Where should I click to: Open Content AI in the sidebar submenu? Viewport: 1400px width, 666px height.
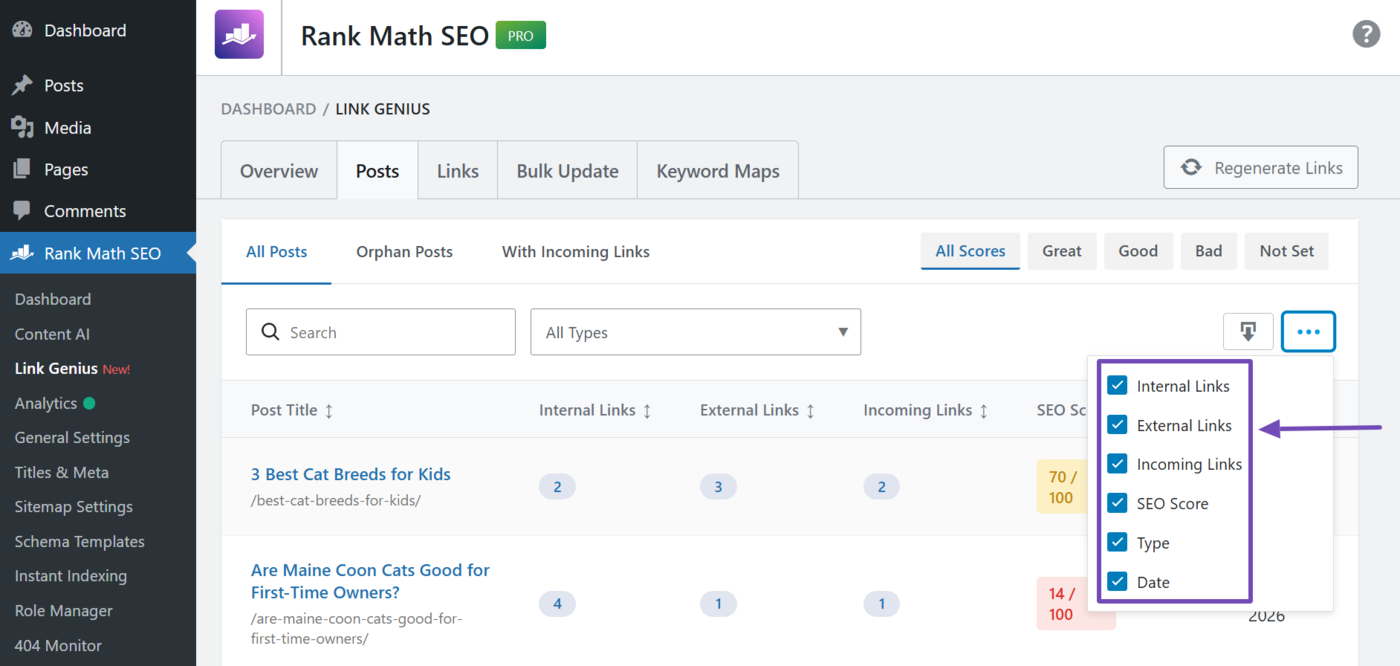click(52, 334)
